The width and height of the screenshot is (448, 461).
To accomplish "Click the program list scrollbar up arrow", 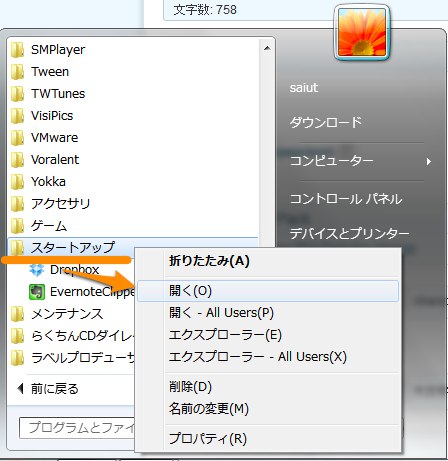I will point(267,49).
